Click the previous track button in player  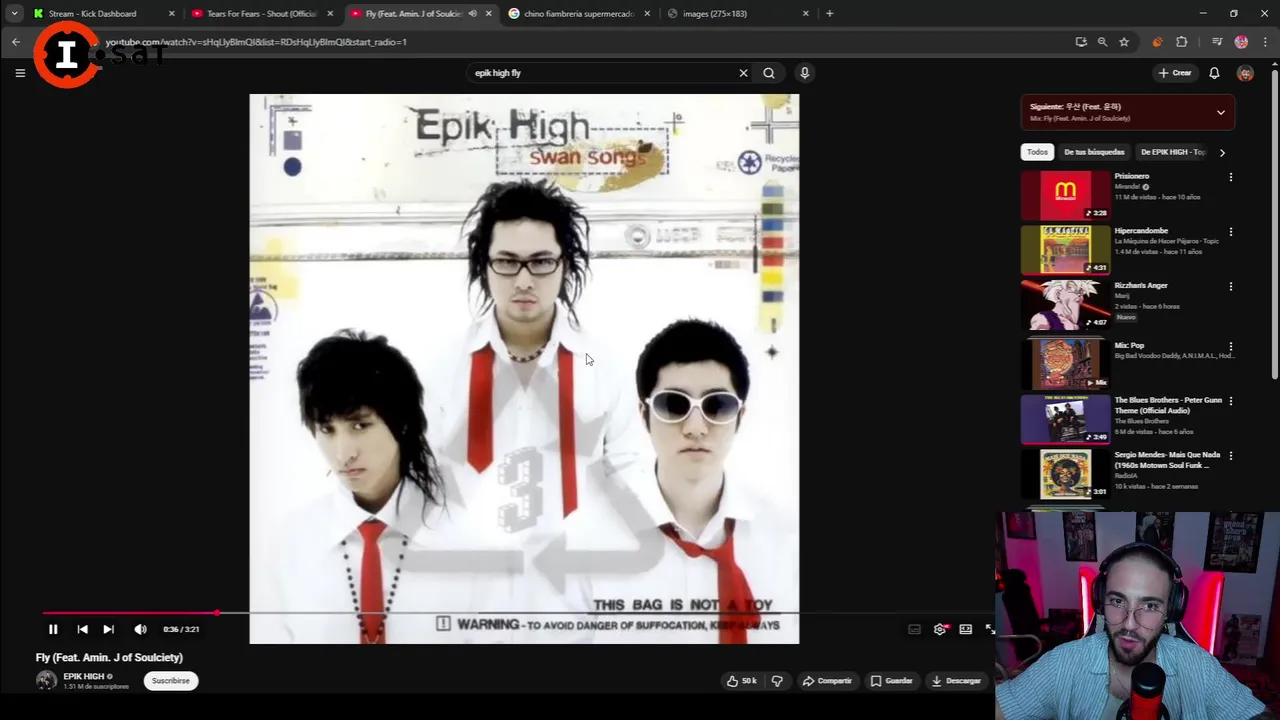(x=82, y=629)
